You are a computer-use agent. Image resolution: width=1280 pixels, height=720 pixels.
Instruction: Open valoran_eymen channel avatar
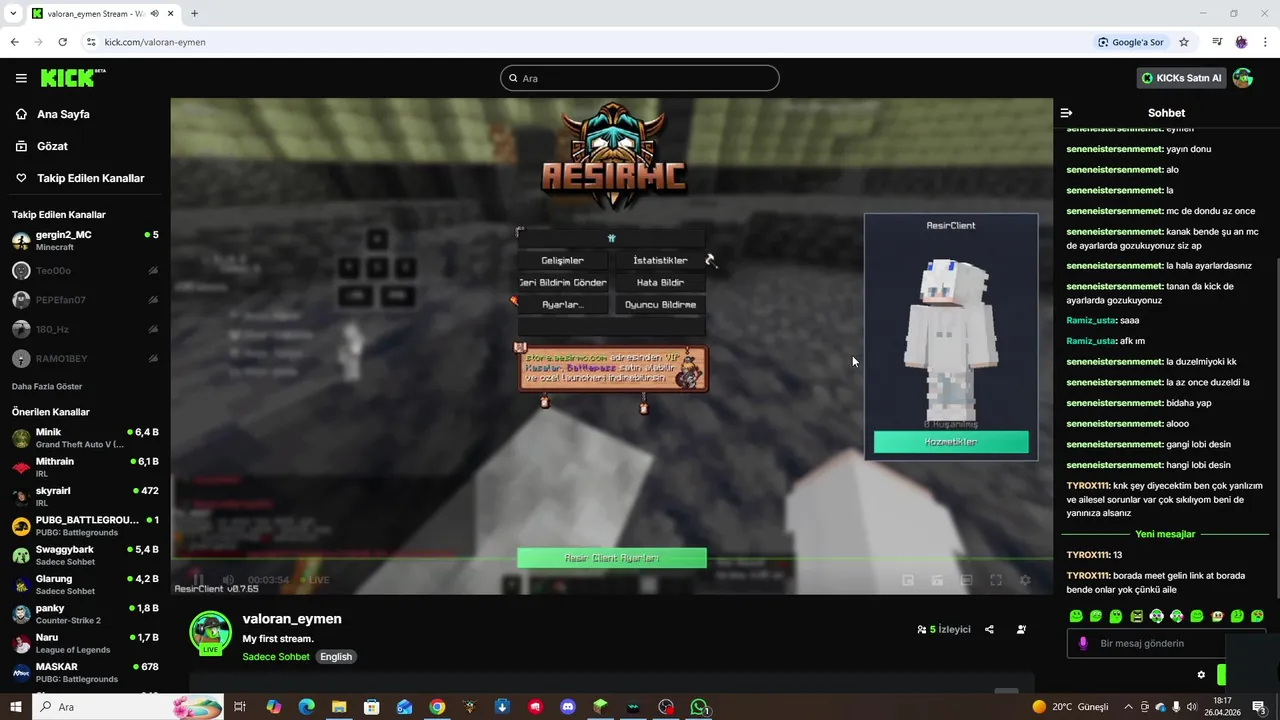coord(210,632)
